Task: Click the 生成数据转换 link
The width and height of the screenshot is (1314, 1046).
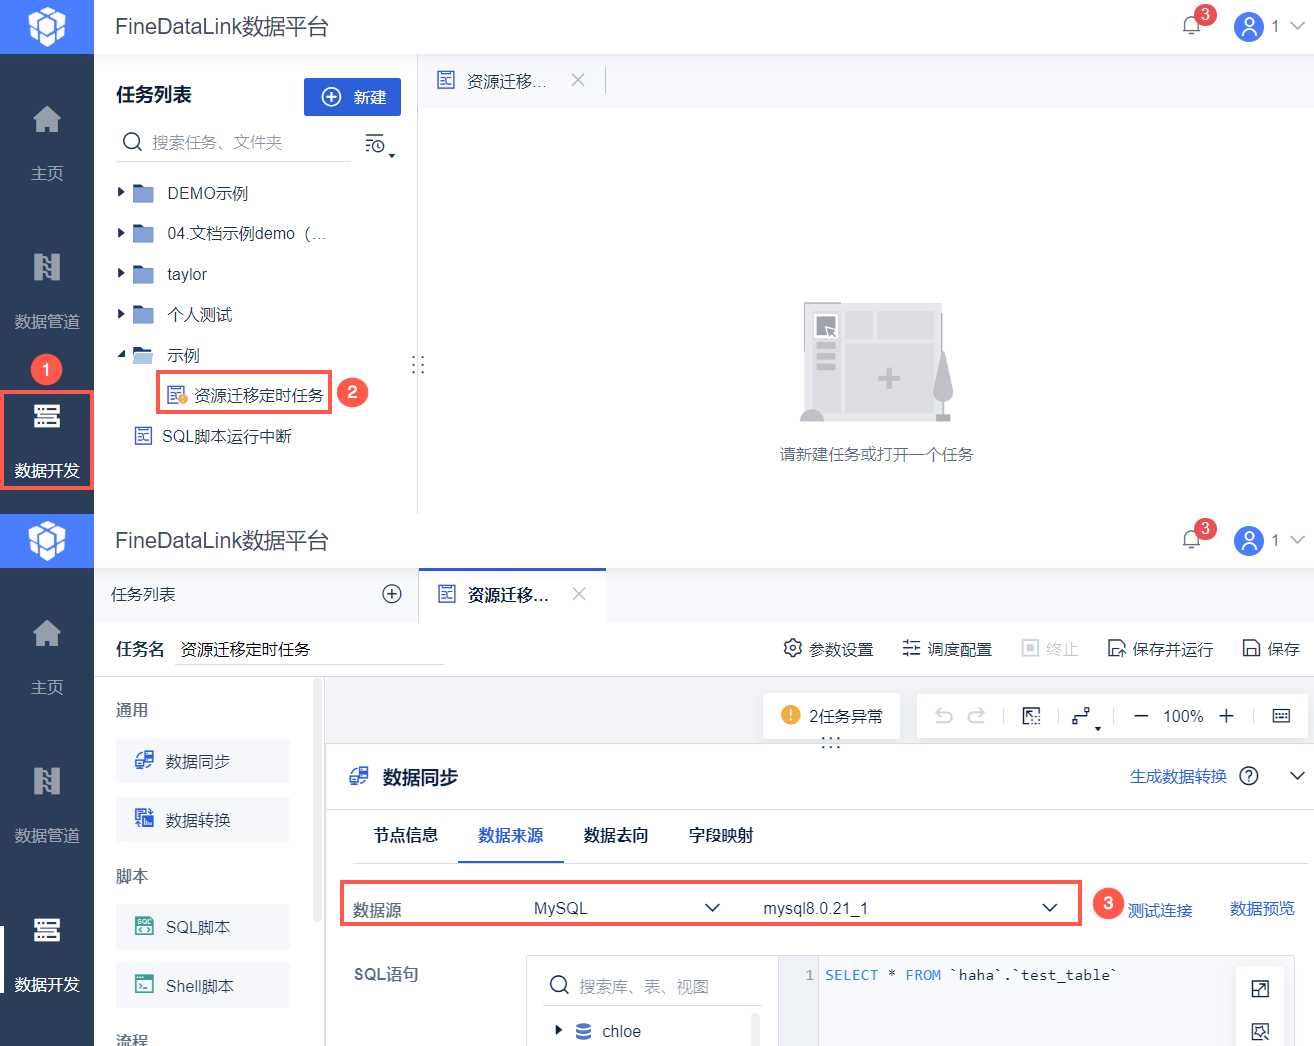Action: click(1178, 776)
